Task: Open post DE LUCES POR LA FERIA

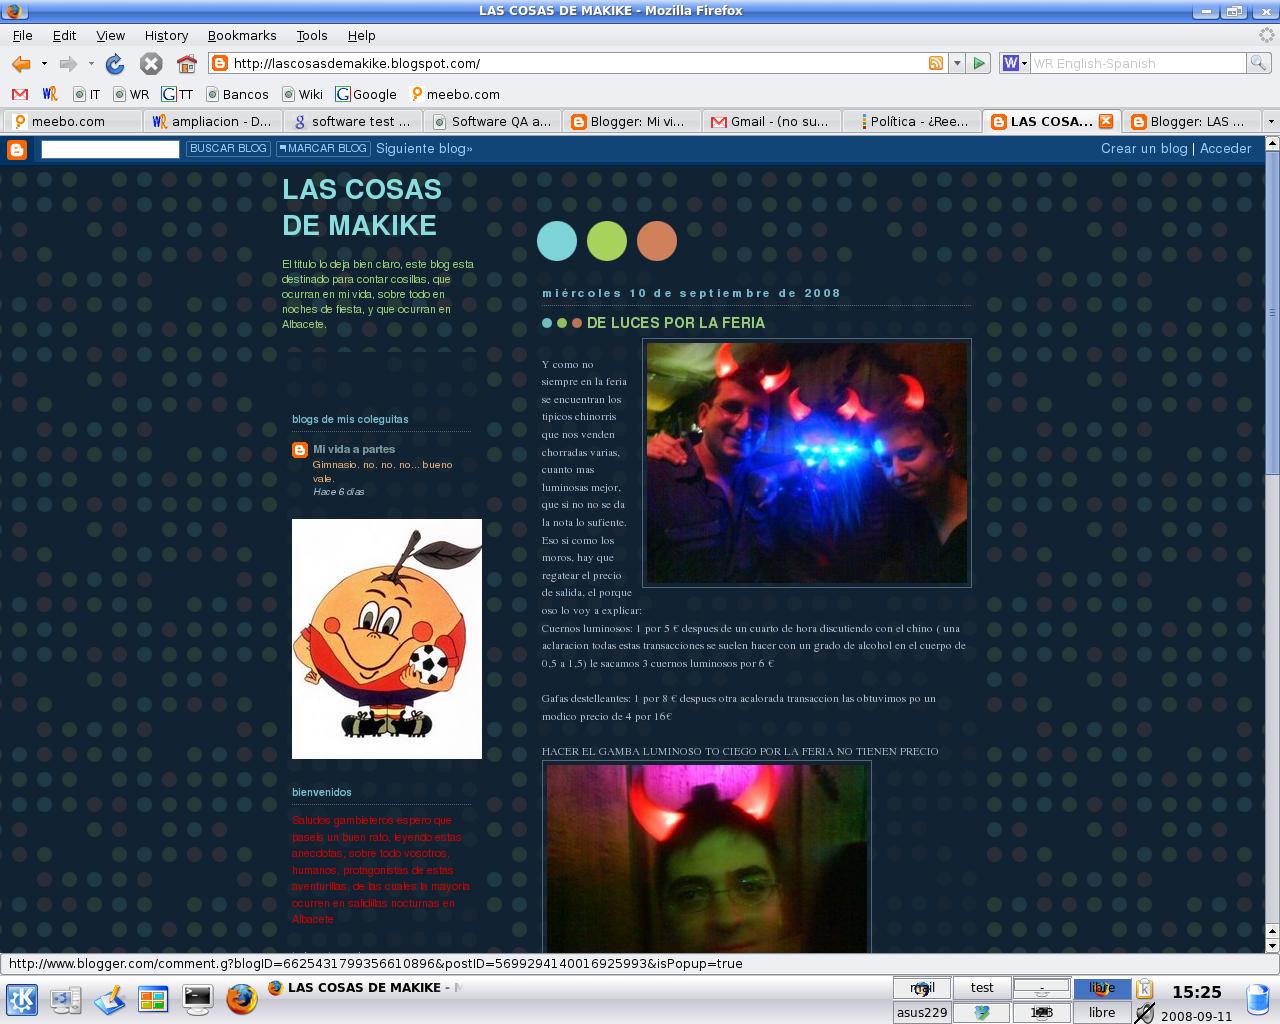Action: pyautogui.click(x=676, y=323)
